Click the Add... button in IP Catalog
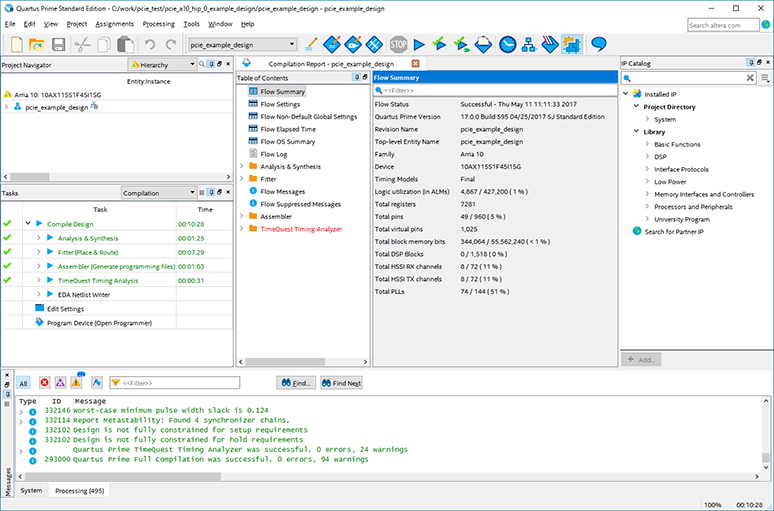Screen dimensions: 774x511 pyautogui.click(x=641, y=359)
